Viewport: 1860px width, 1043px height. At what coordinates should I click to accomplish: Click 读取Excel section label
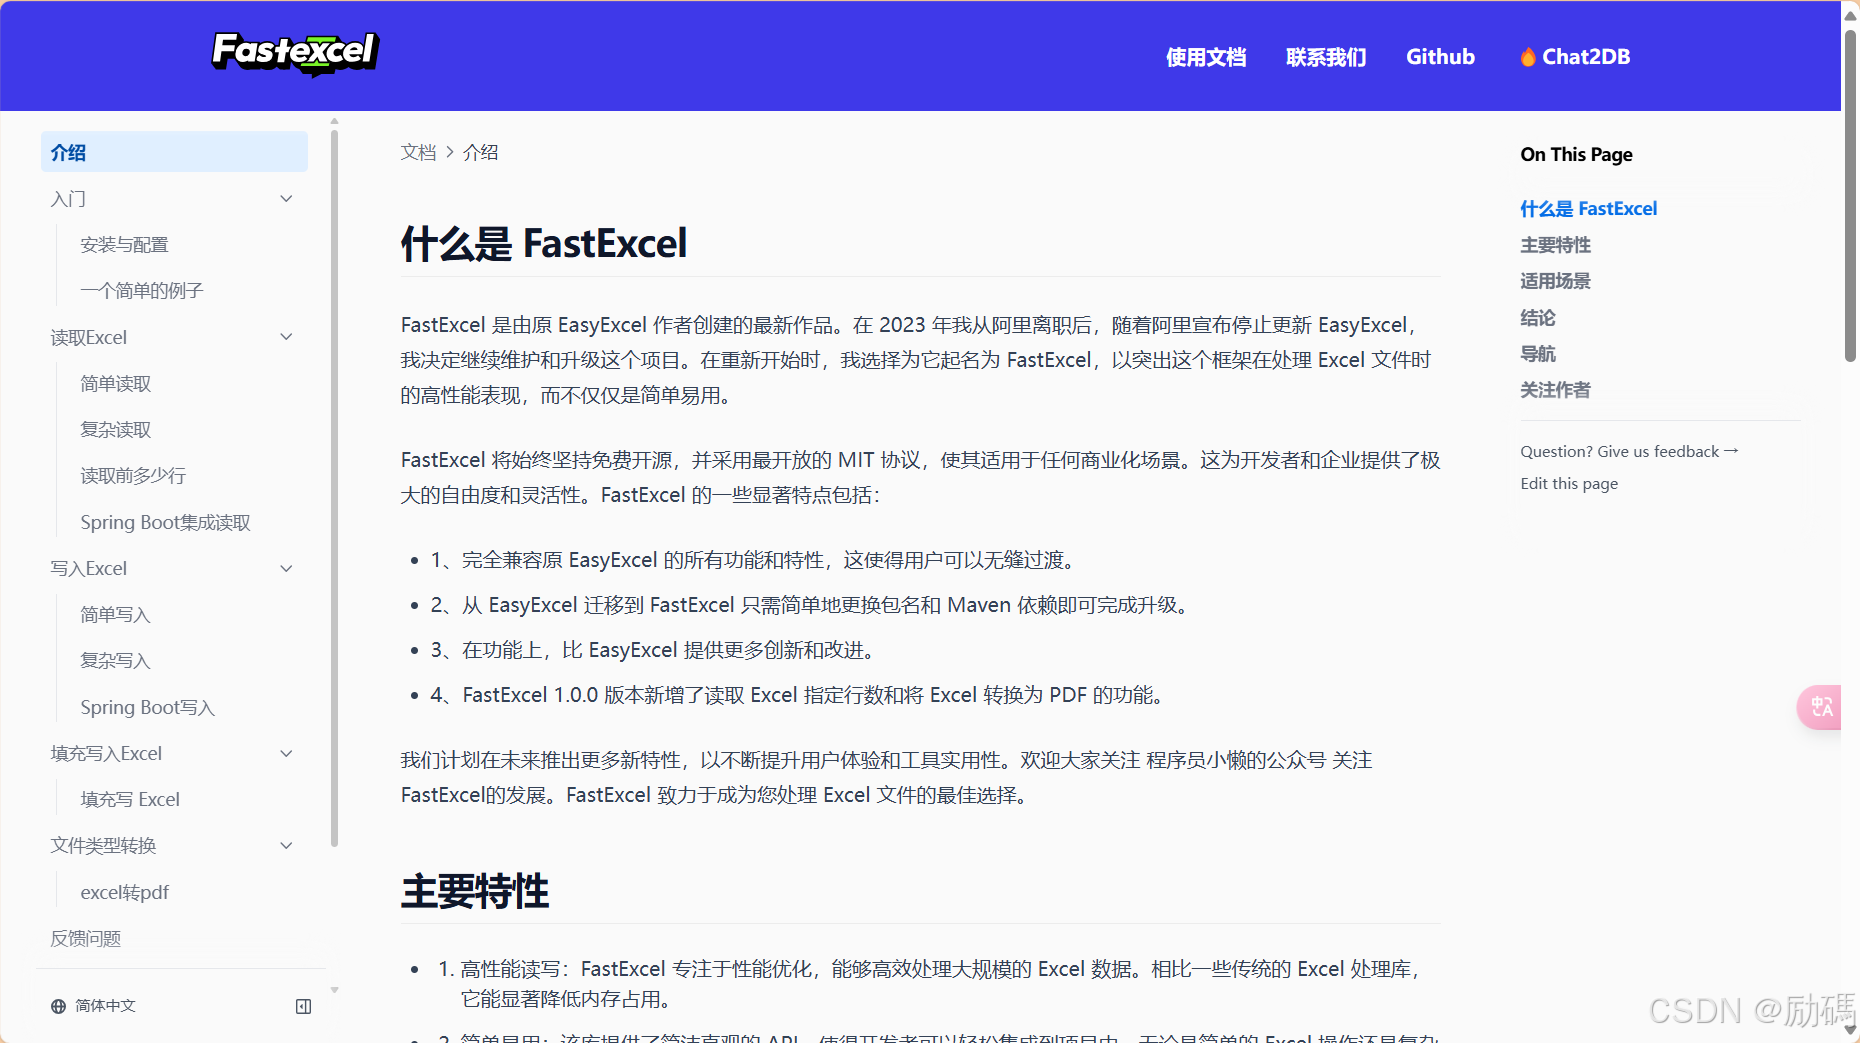pyautogui.click(x=89, y=338)
